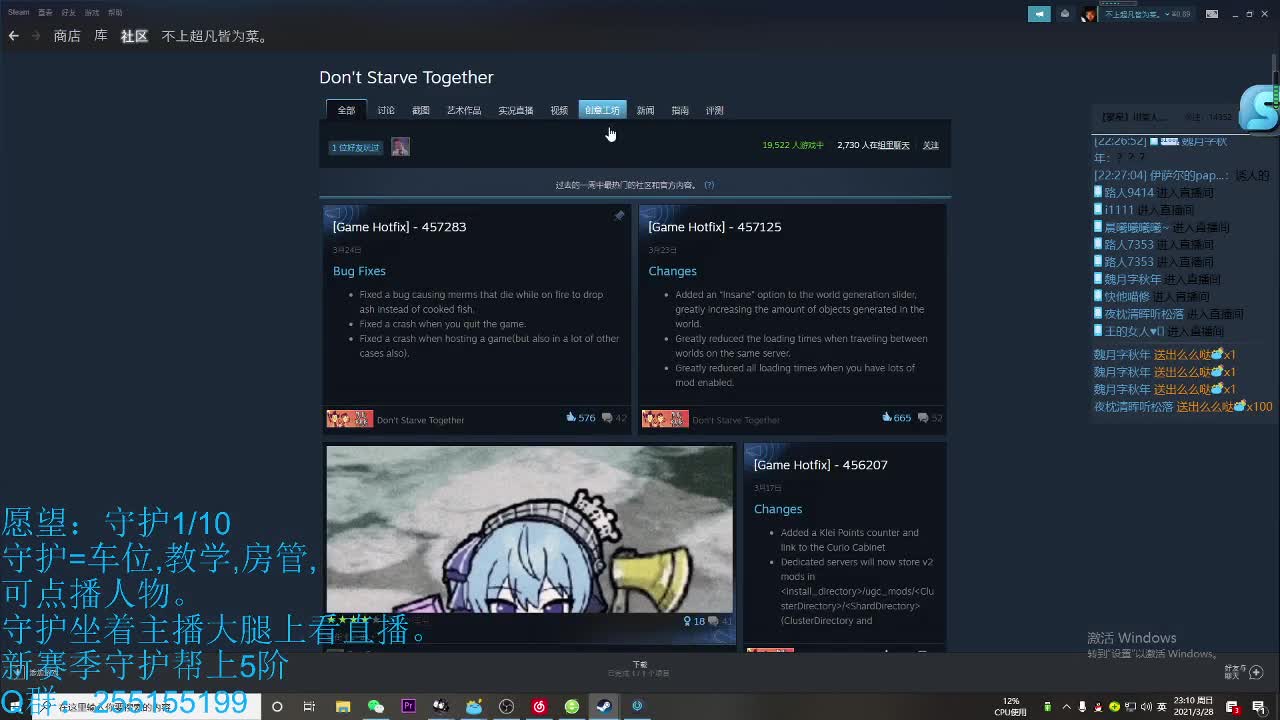
Task: Open the Windows Task View icon
Action: 309,707
